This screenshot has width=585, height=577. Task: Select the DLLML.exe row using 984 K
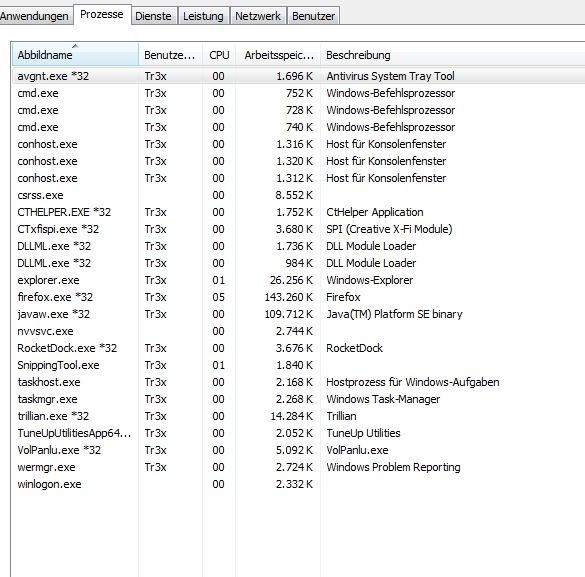298,263
